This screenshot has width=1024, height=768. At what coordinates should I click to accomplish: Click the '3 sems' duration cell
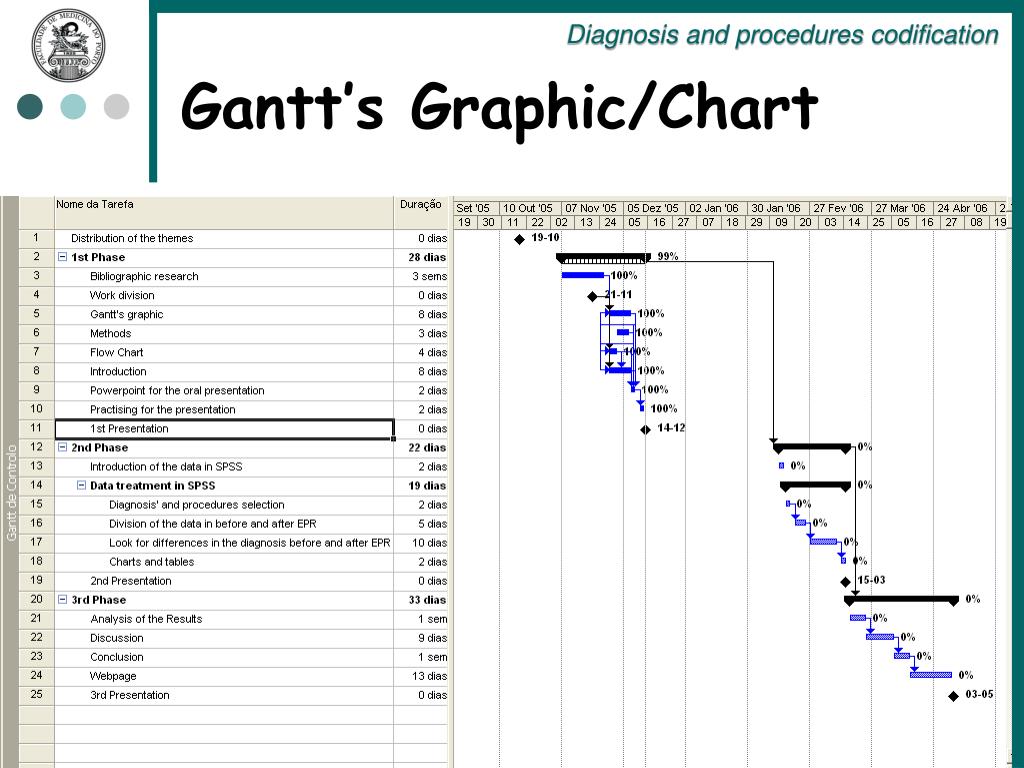421,276
